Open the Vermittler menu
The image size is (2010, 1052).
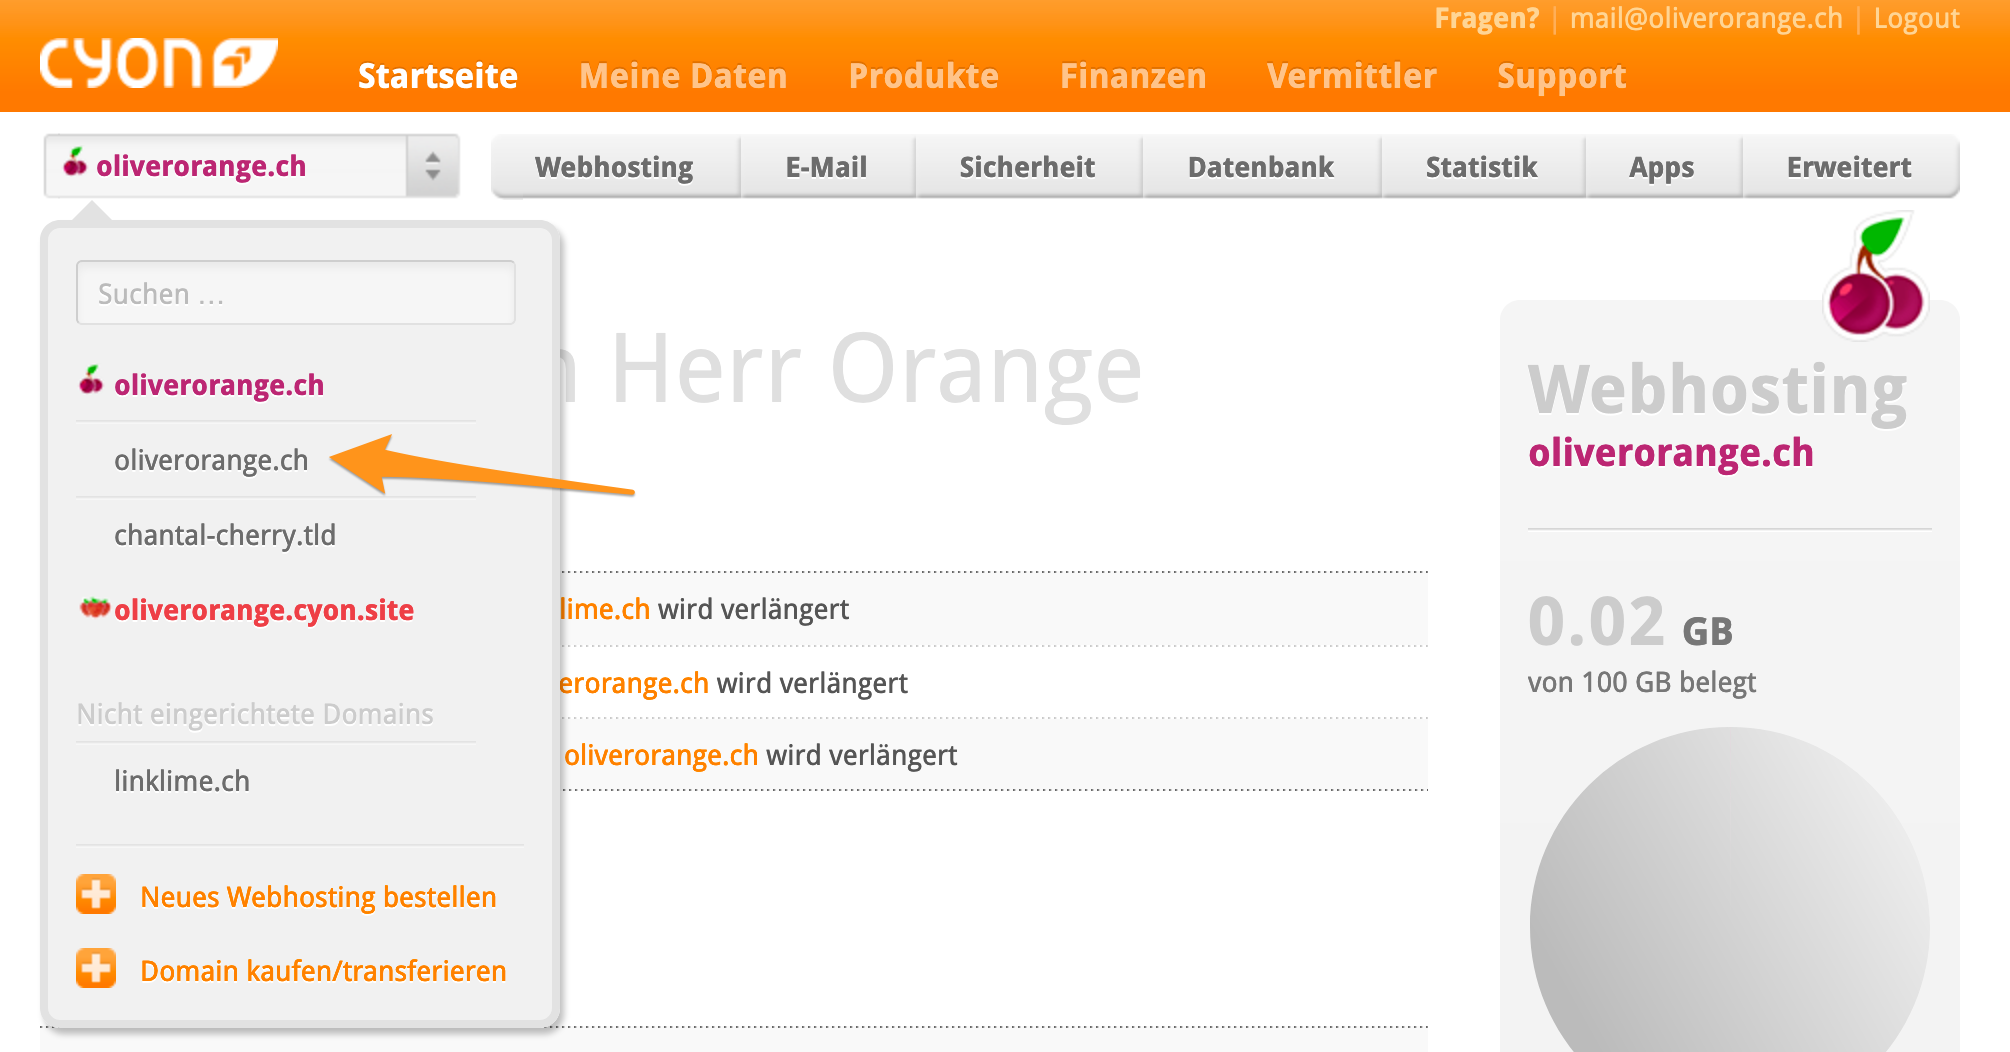click(x=1351, y=76)
